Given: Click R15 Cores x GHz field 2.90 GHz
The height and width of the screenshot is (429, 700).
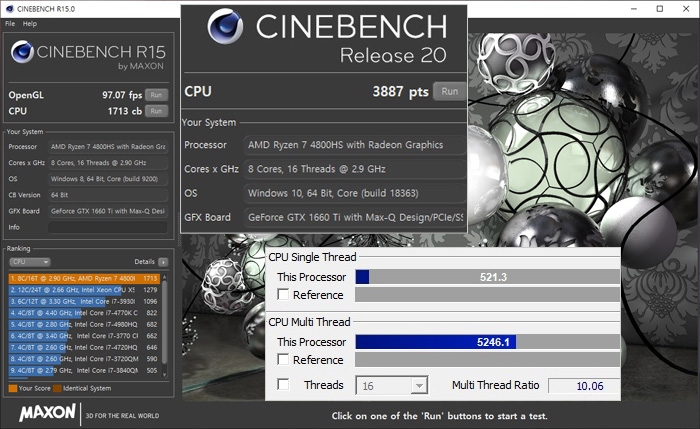Looking at the screenshot, I should (108, 163).
